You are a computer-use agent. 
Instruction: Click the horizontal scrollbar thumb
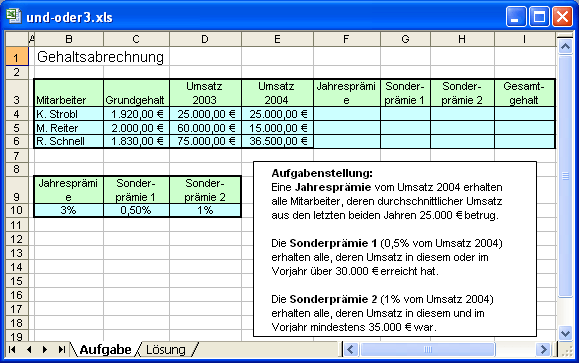(x=428, y=349)
